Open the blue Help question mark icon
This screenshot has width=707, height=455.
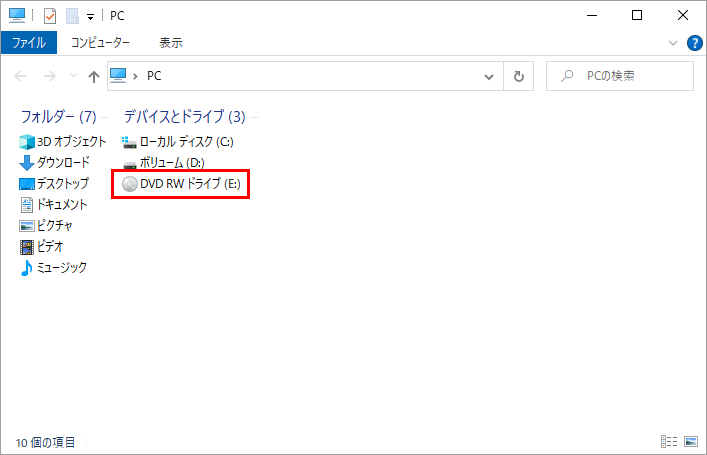(x=694, y=43)
